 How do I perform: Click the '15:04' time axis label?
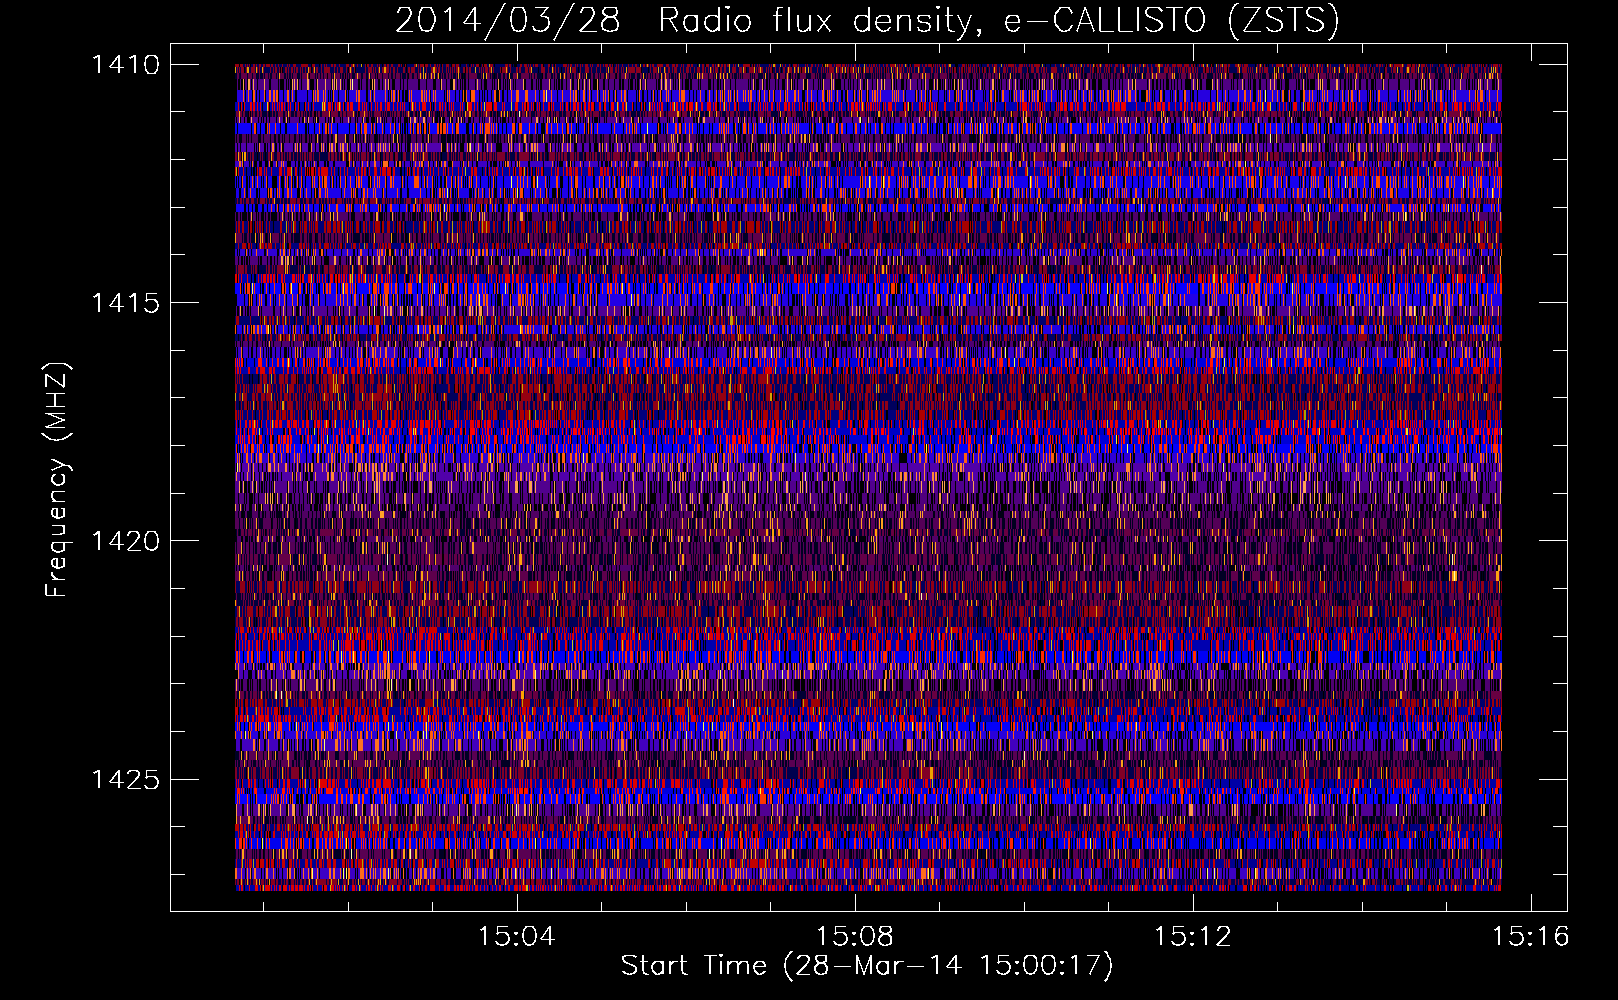(x=517, y=937)
